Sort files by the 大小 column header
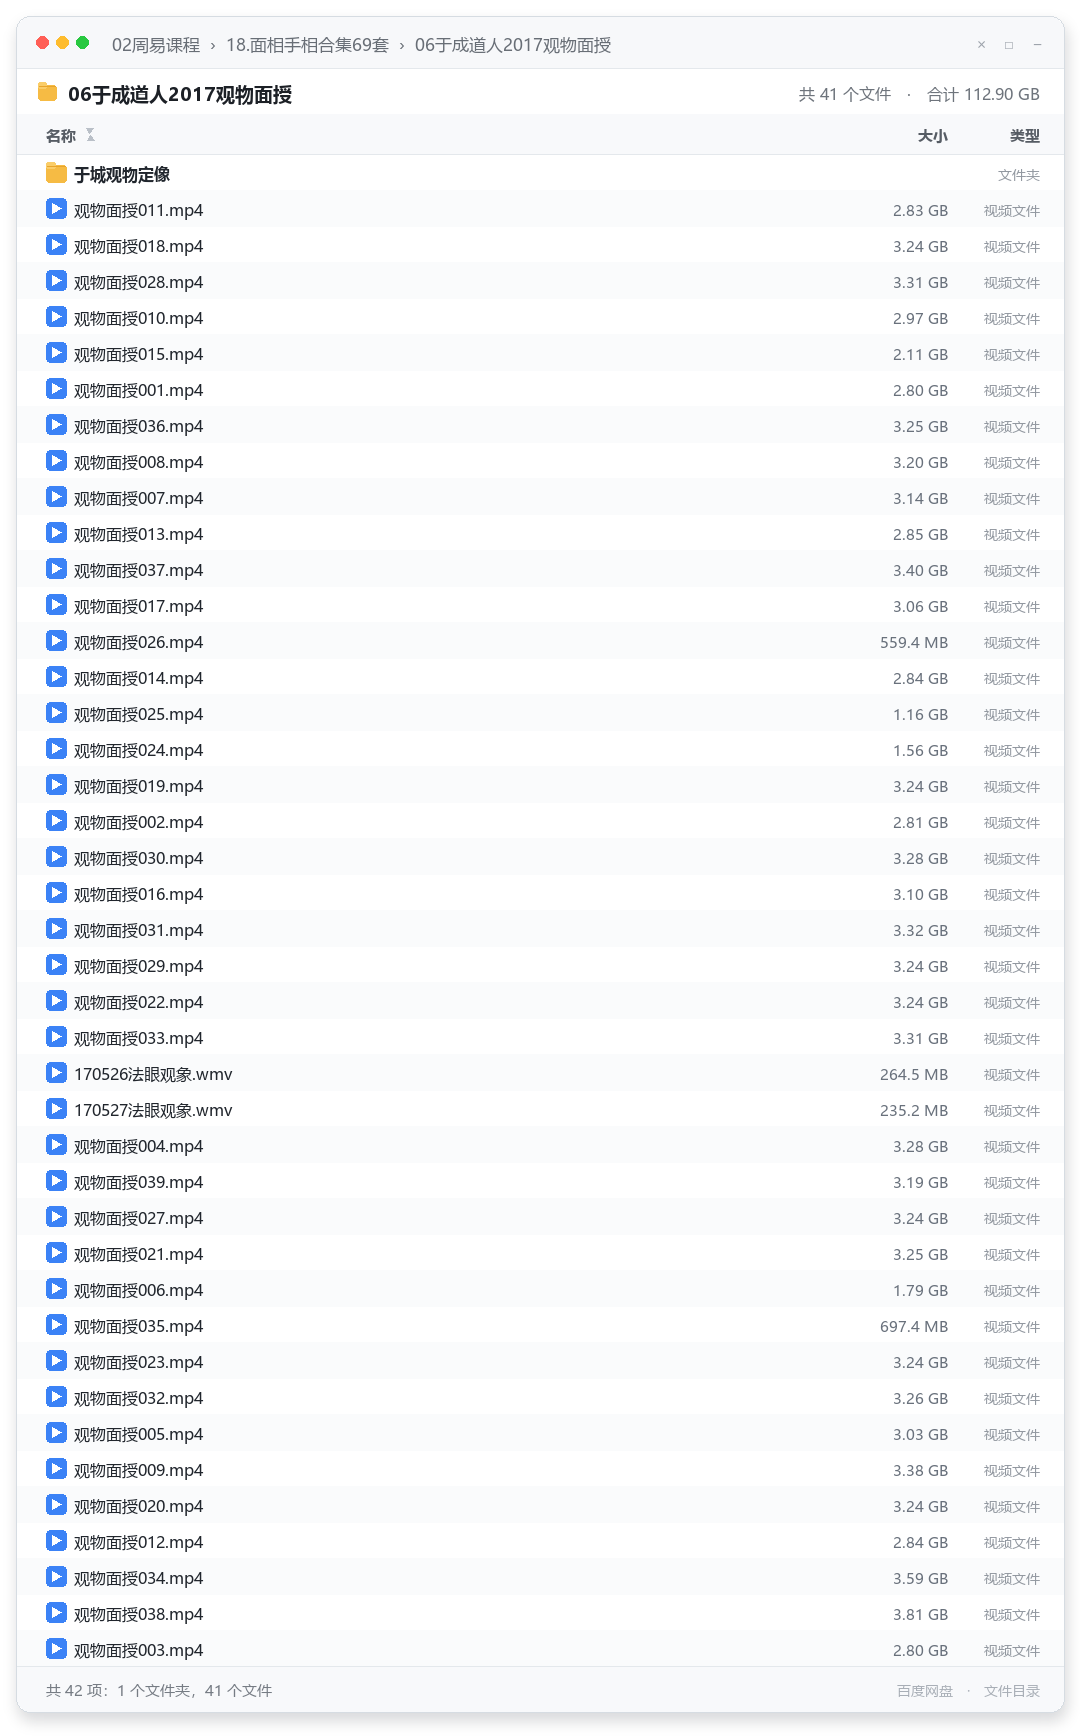The image size is (1080, 1736). pos(933,136)
